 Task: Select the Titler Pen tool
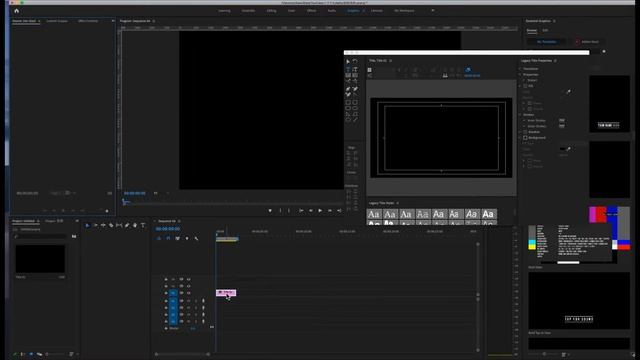pos(348,89)
